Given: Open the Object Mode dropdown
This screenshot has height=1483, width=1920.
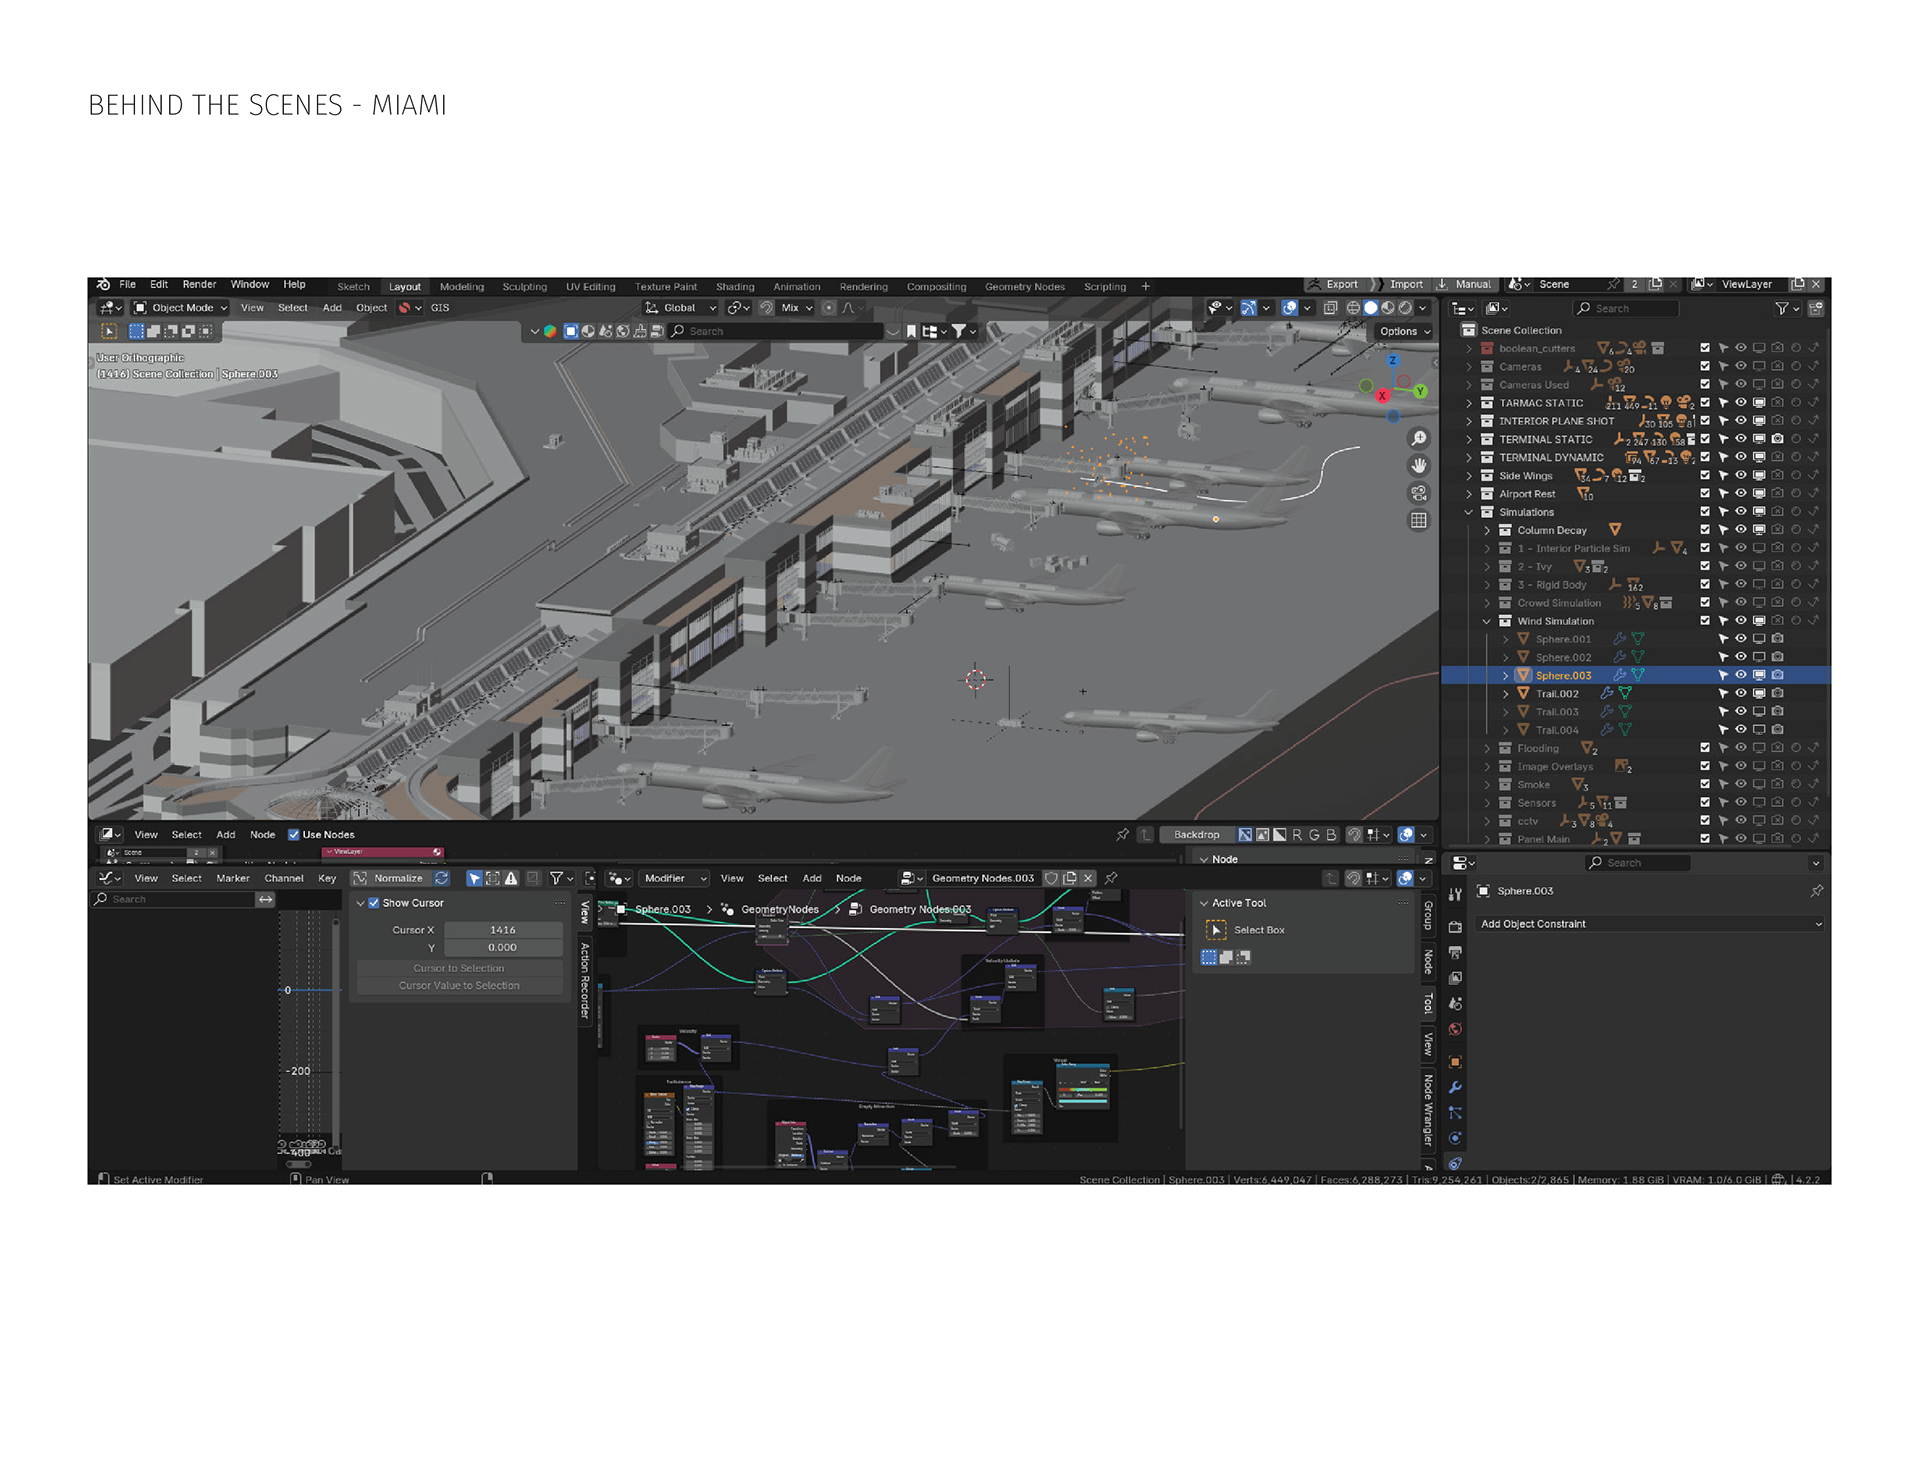Looking at the screenshot, I should tap(182, 308).
